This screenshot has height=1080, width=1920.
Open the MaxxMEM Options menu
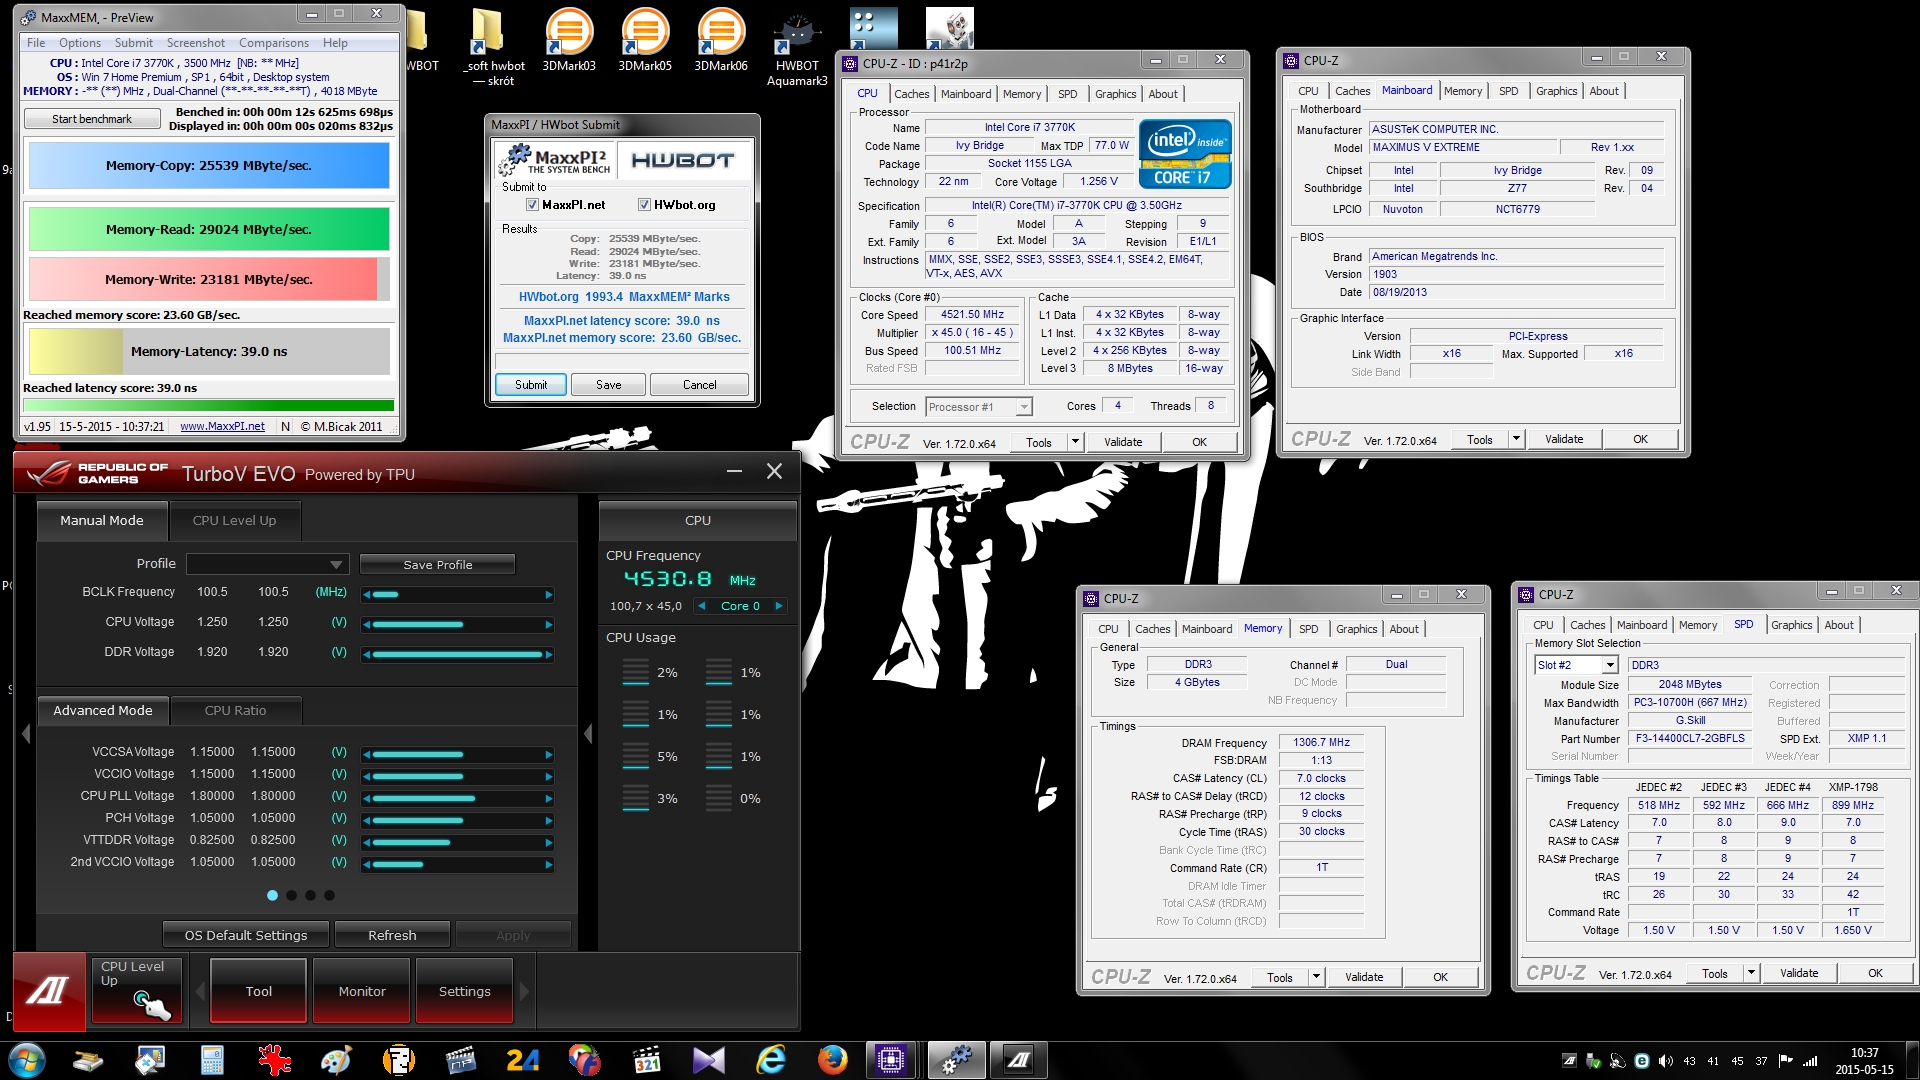point(80,43)
